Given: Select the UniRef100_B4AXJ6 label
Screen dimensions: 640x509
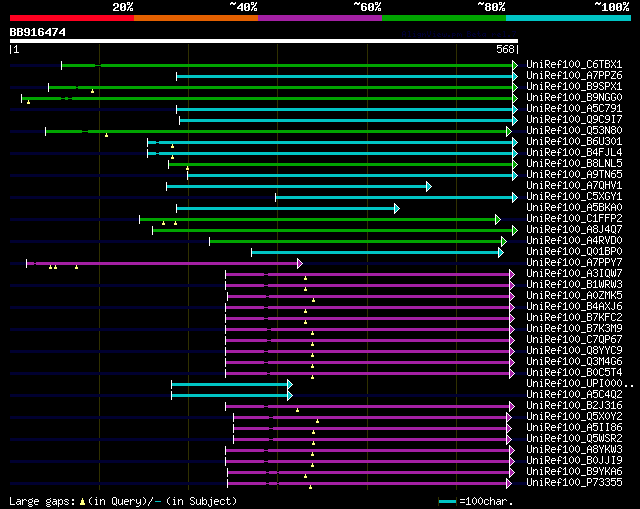Looking at the screenshot, I should click(574, 307).
